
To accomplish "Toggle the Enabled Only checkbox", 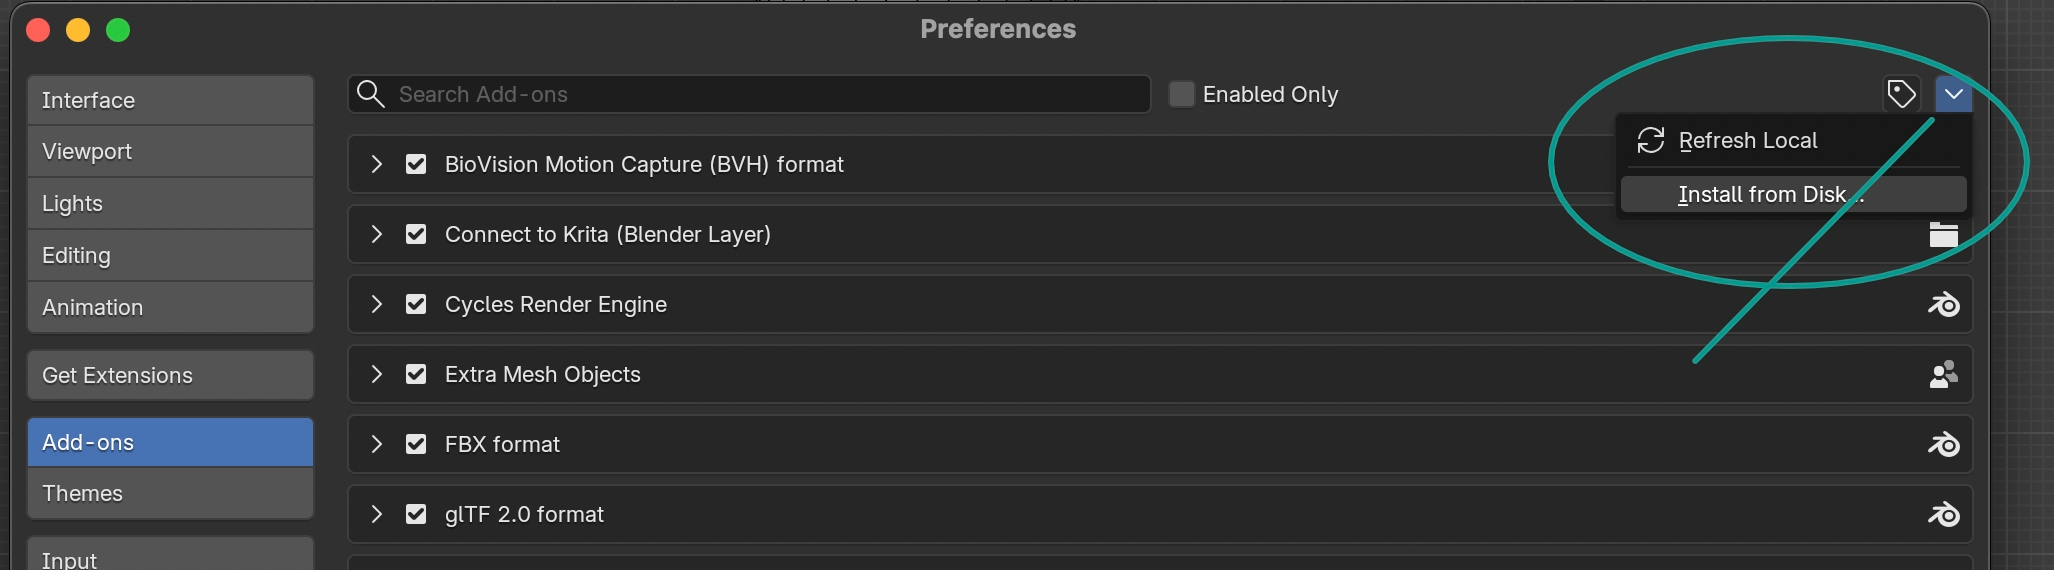I will [x=1182, y=94].
